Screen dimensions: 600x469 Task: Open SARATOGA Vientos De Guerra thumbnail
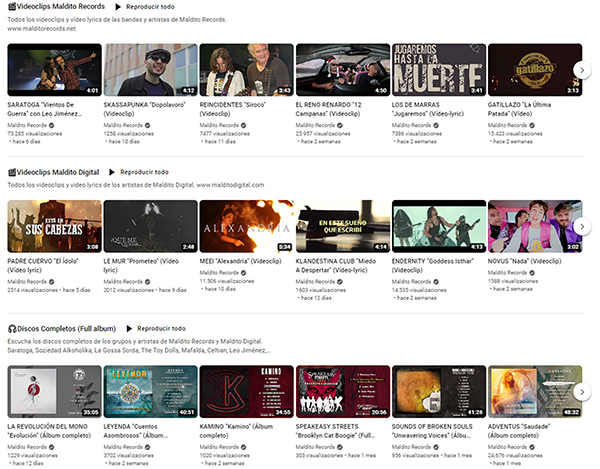(55, 70)
